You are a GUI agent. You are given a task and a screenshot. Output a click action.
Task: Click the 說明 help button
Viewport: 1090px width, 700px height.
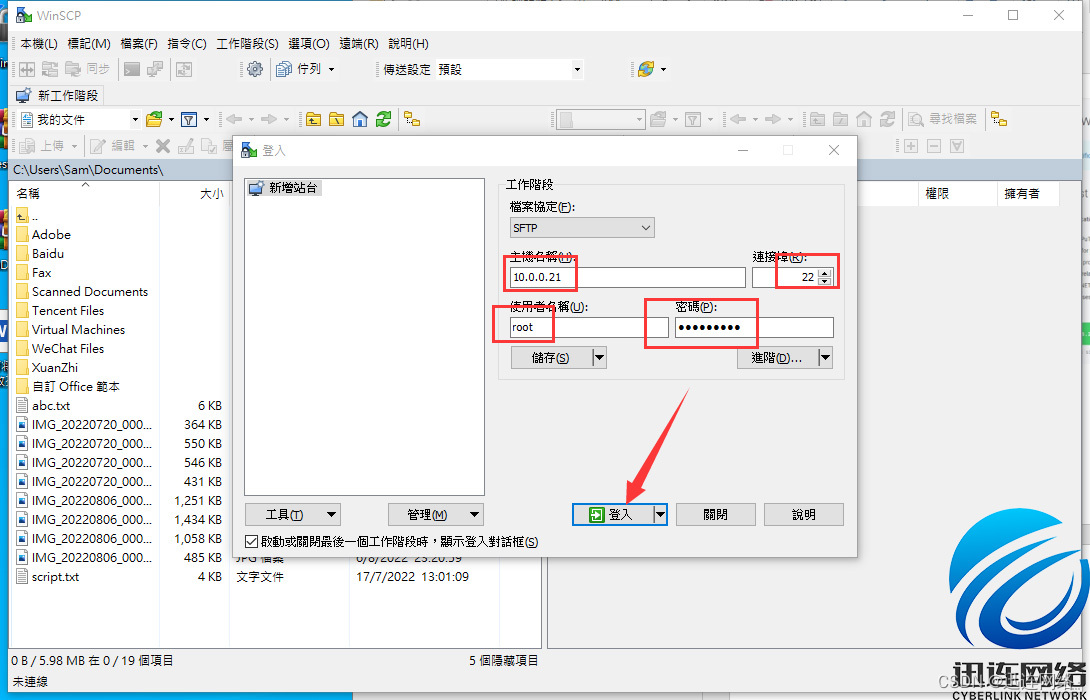click(804, 515)
